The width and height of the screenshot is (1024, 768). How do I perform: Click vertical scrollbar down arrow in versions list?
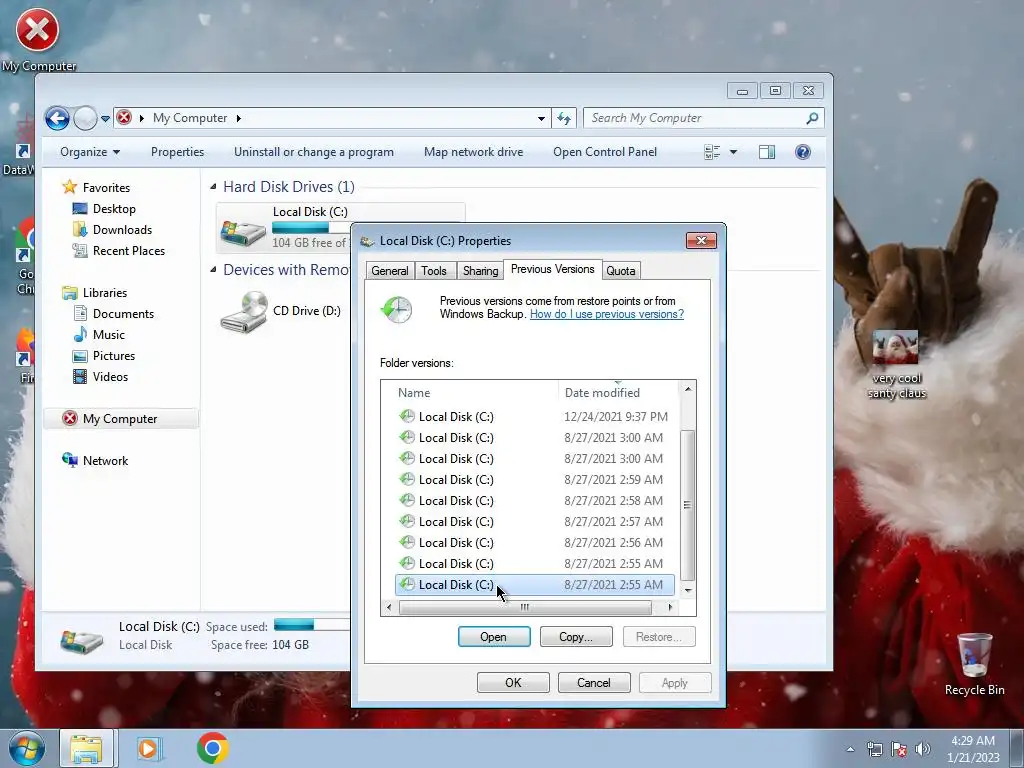click(688, 590)
